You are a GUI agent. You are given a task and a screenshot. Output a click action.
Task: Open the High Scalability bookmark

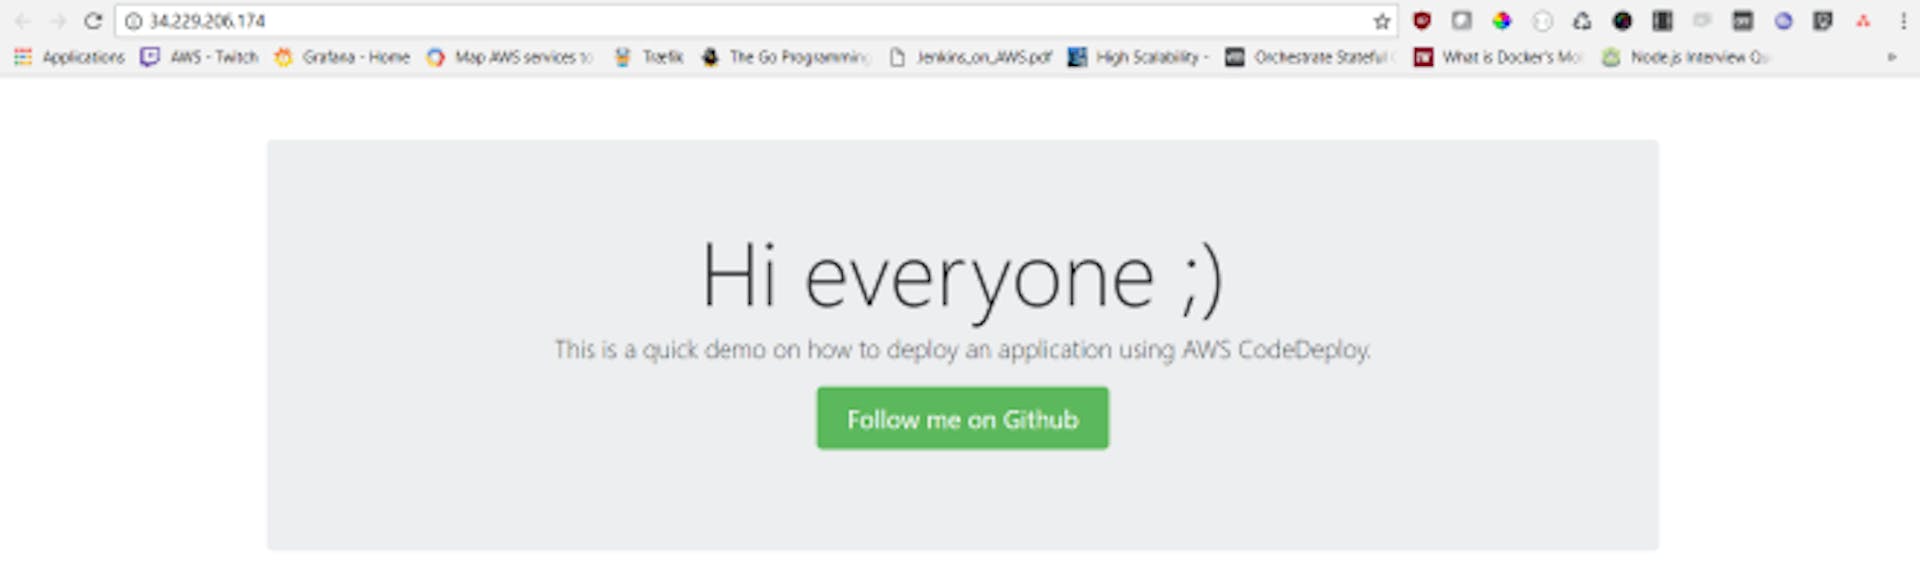[x=1138, y=57]
